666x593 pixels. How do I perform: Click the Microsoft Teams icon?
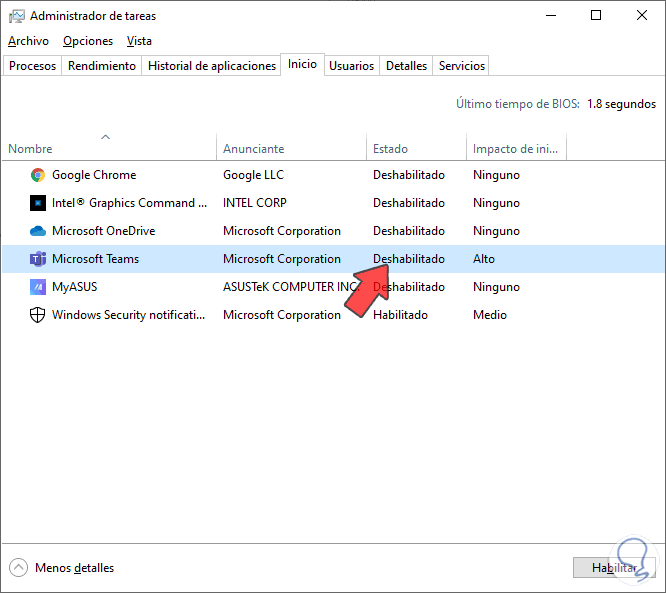[x=38, y=259]
